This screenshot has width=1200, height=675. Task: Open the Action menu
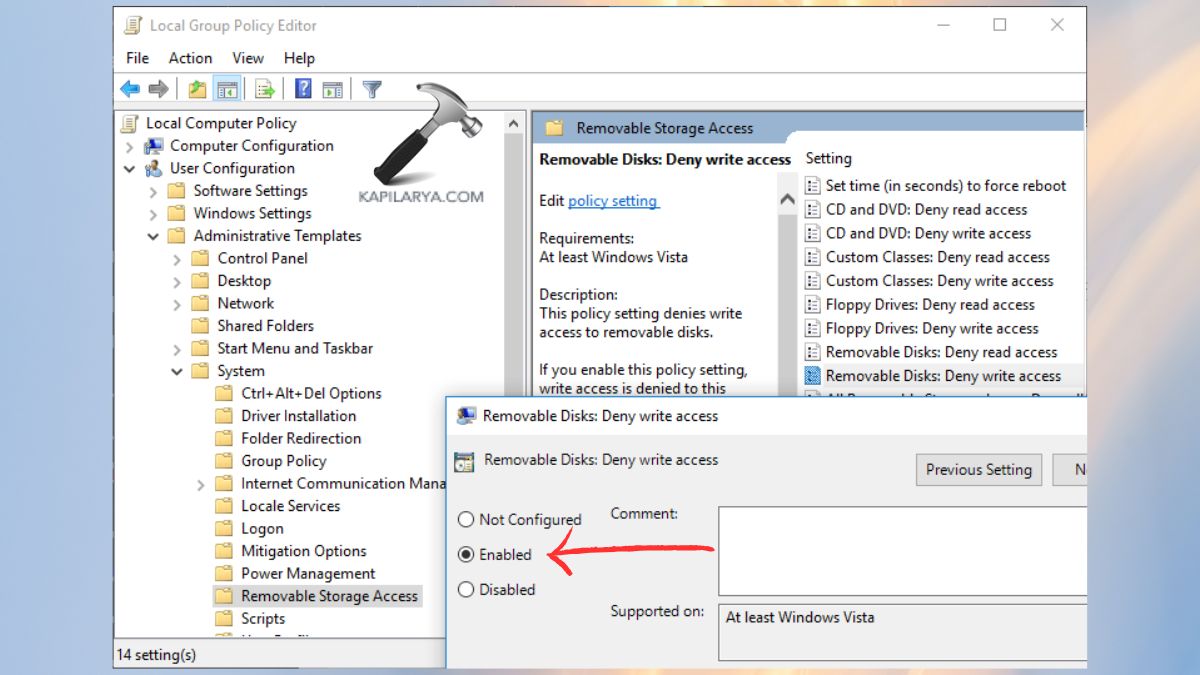190,57
